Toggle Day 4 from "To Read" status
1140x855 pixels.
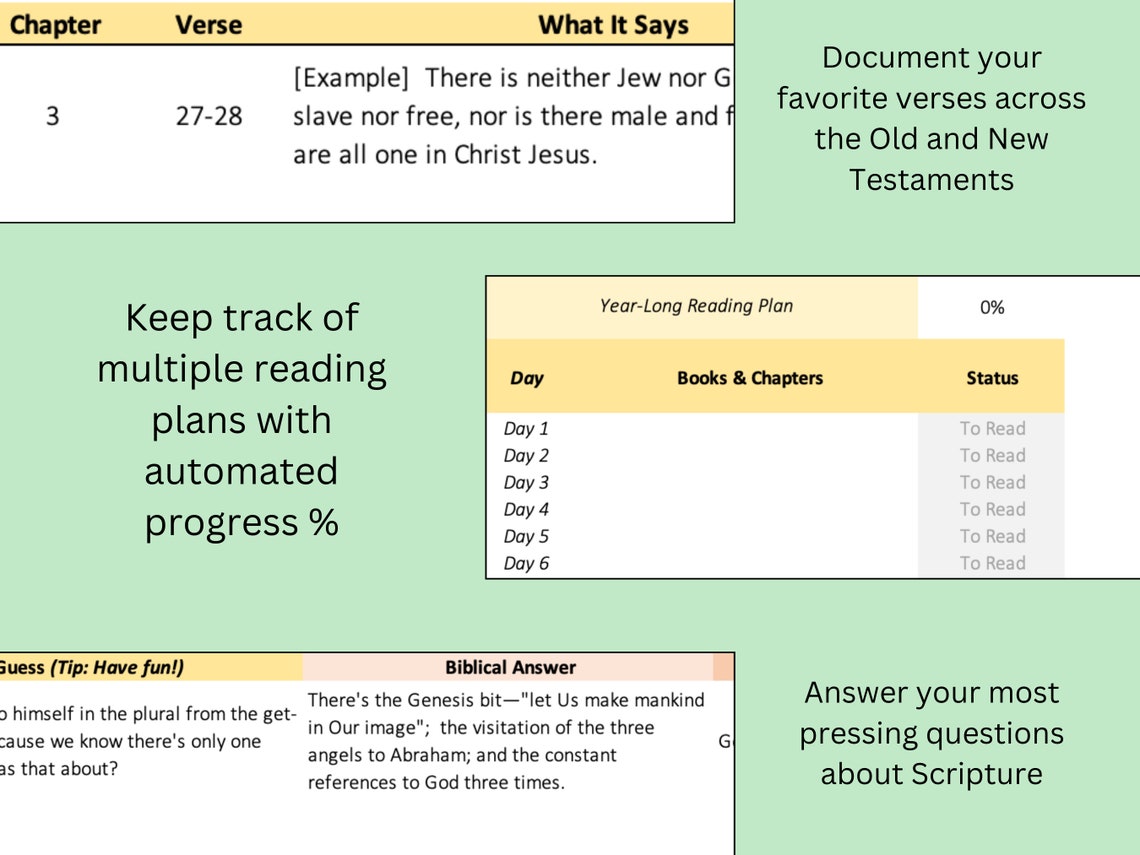point(992,509)
